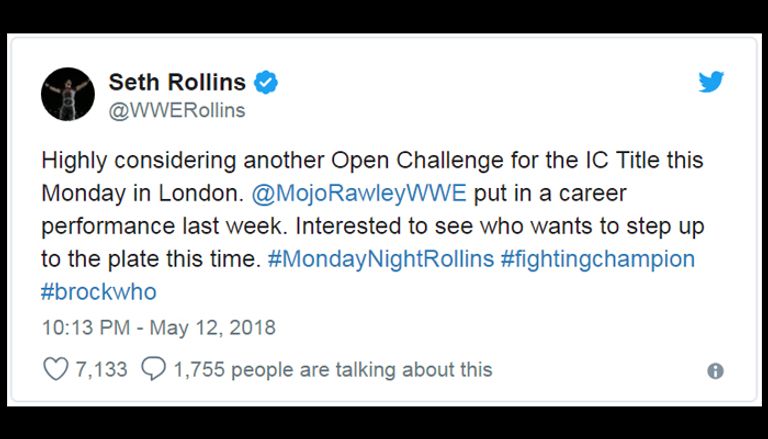Click the tweet body text
Viewport: 768px width, 439px height.
[370, 225]
